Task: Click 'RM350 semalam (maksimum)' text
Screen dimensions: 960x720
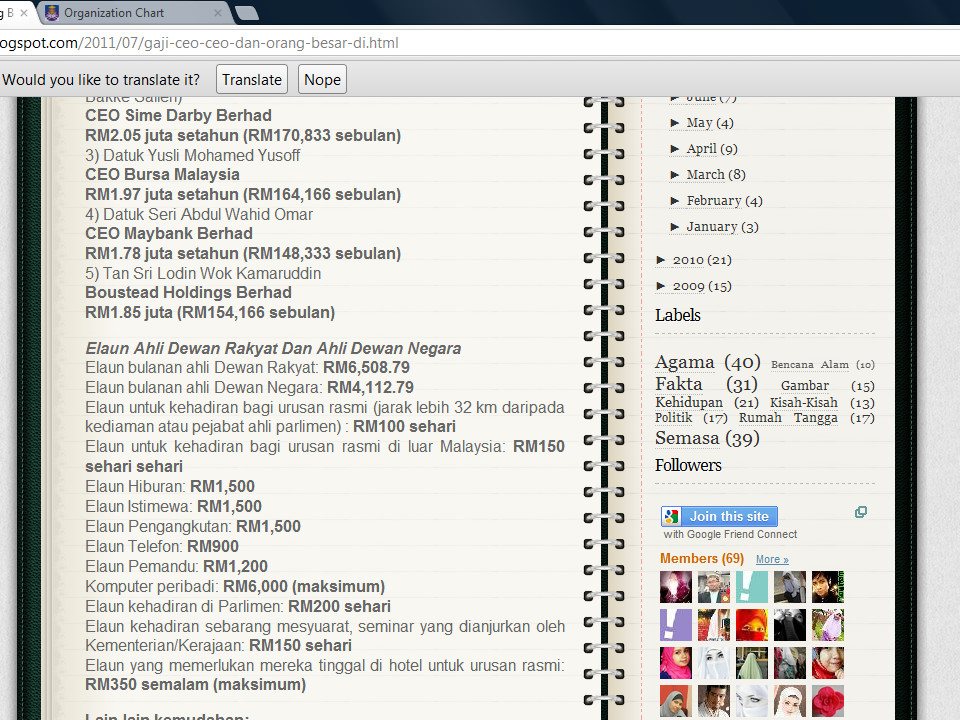Action: click(195, 684)
